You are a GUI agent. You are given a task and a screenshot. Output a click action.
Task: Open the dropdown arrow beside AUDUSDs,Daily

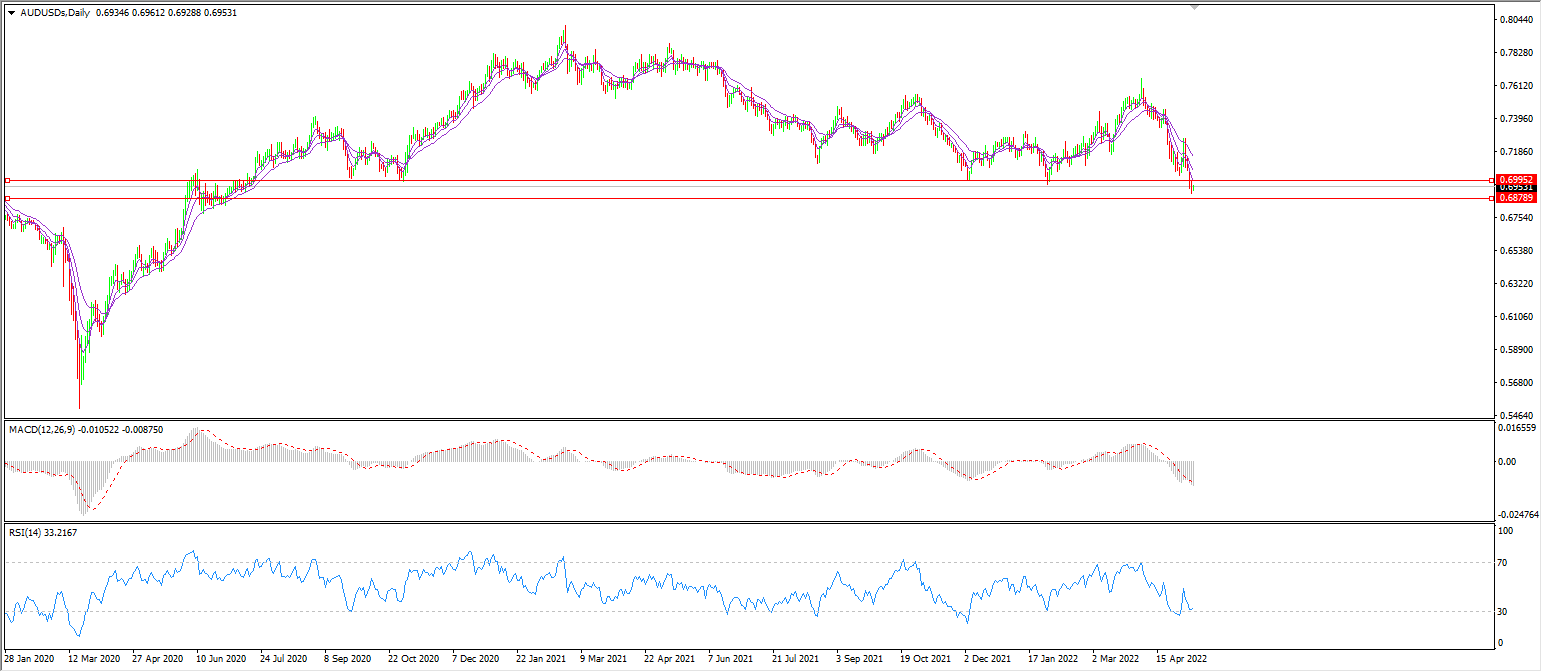pyautogui.click(x=11, y=12)
